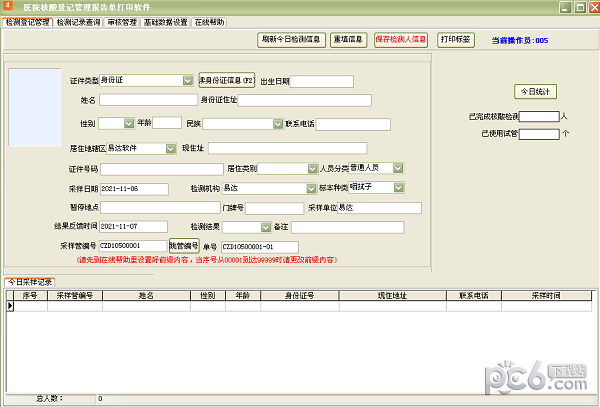Open the 人员分类 dropdown
The height and width of the screenshot is (407, 600).
[399, 168]
